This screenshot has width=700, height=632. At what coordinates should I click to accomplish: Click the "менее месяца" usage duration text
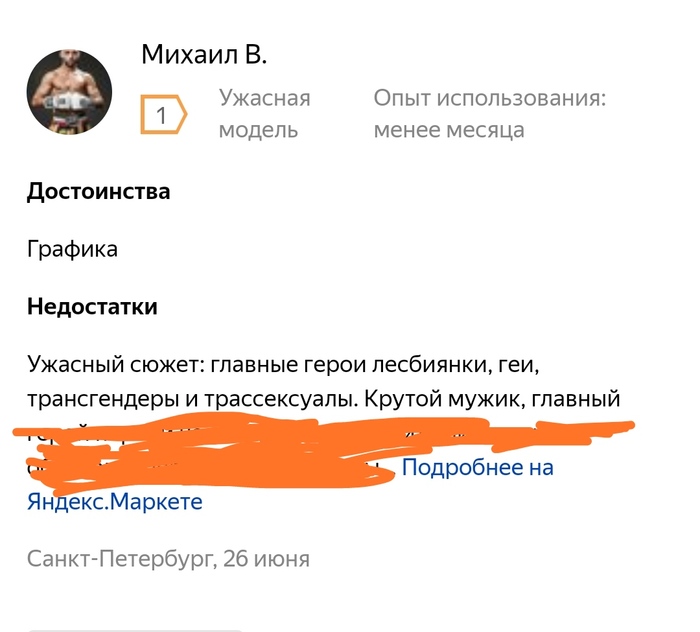coord(448,130)
